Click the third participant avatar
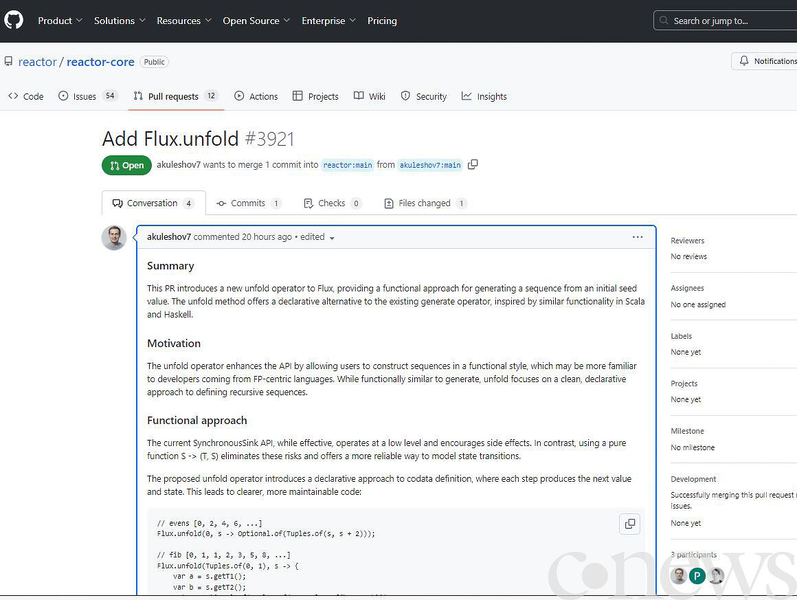The image size is (797, 600). pos(716,576)
